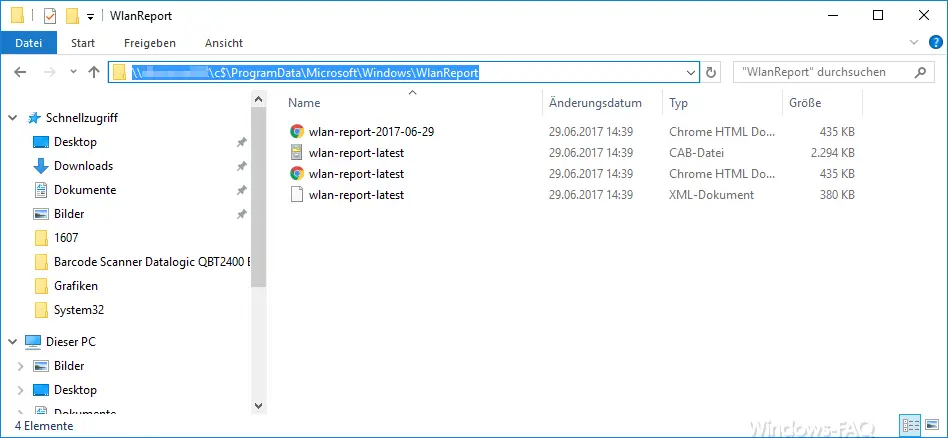The image size is (948, 438).
Task: Select Dieser PC in navigation pane
Action: 70,342
